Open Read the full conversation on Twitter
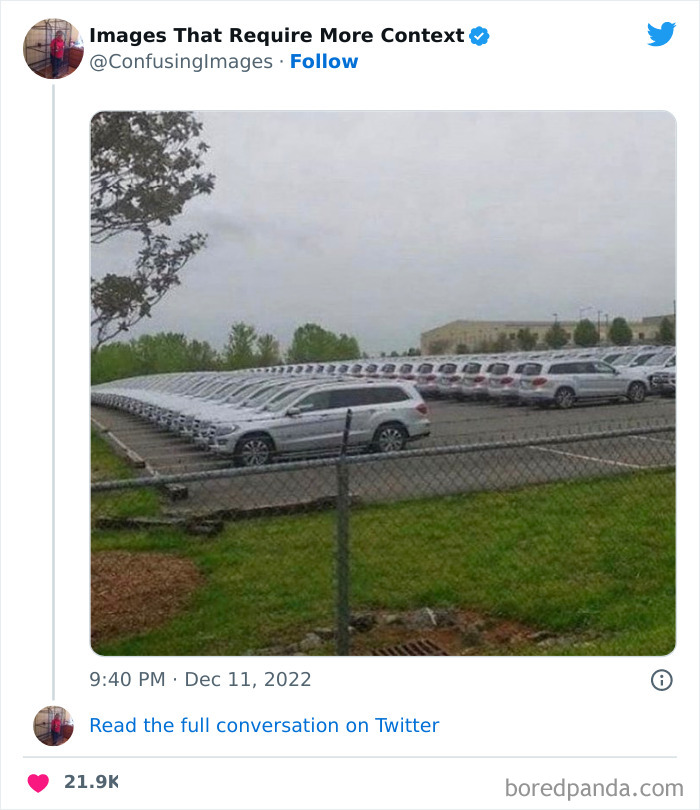Screen dimensions: 700x810 pos(264,725)
